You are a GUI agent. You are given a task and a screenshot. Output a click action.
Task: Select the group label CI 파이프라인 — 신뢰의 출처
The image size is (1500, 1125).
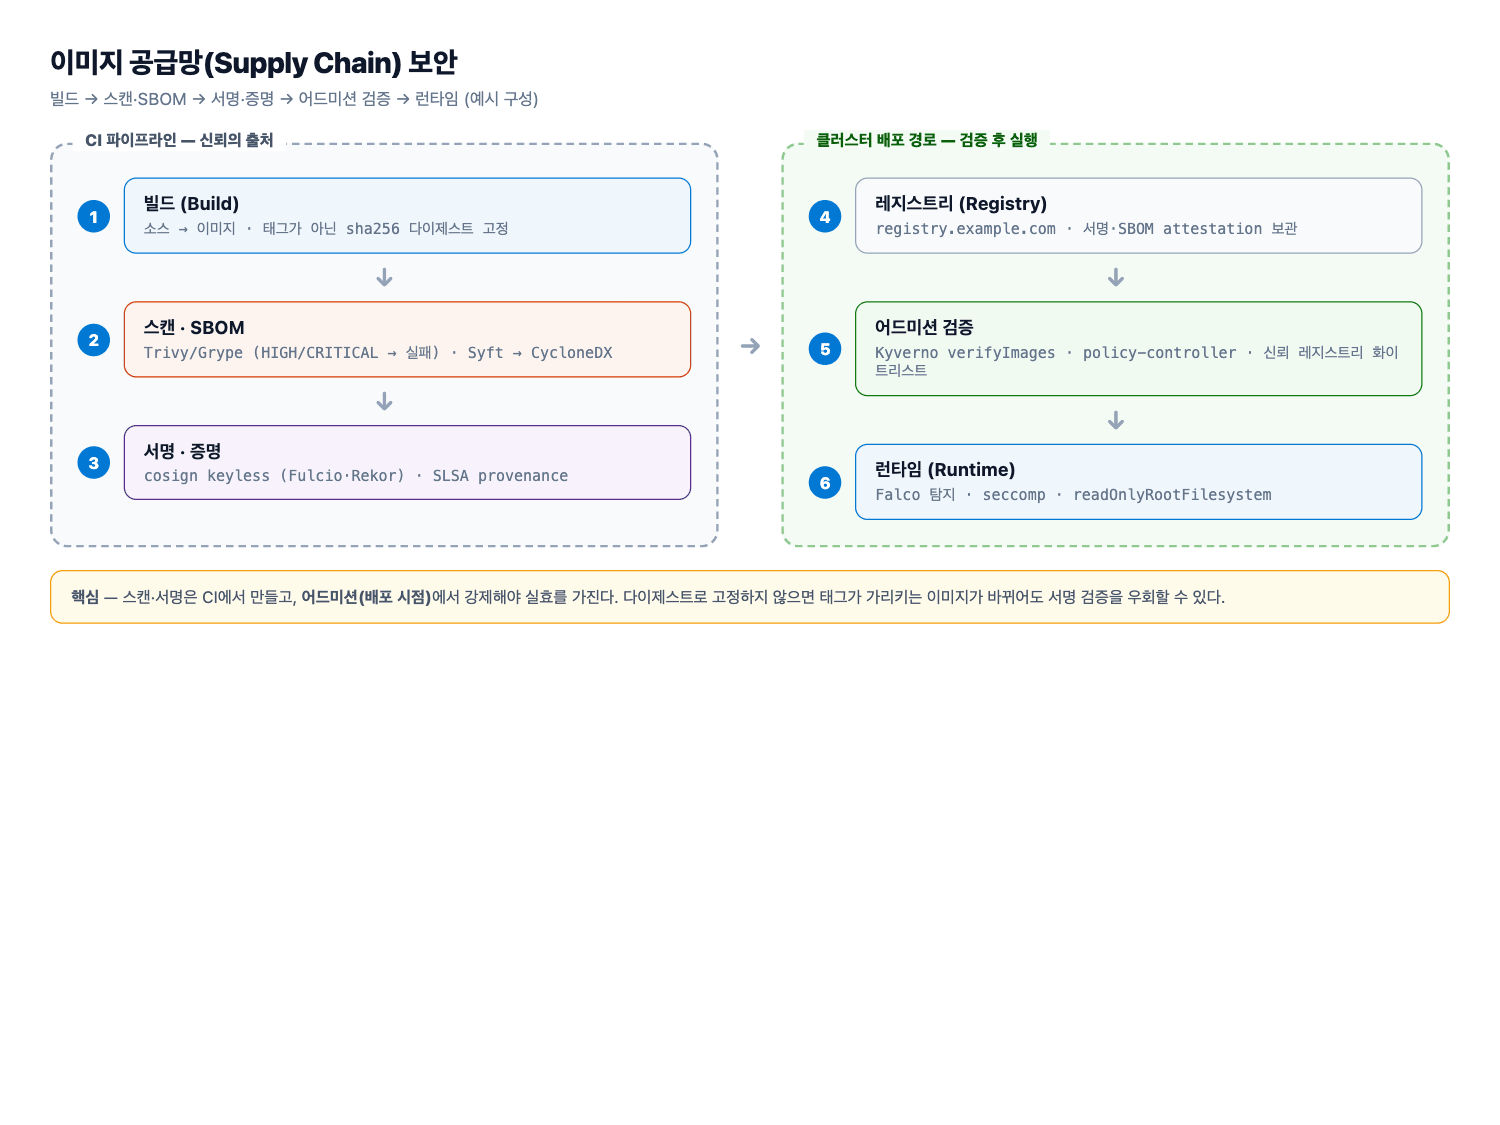click(179, 140)
